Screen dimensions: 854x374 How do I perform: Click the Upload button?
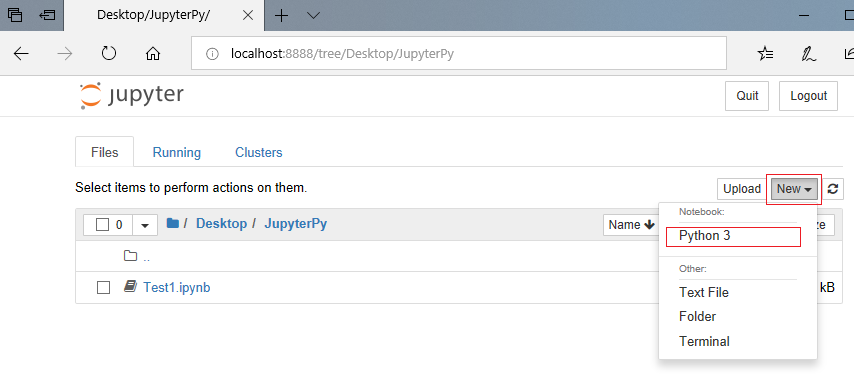coord(741,189)
